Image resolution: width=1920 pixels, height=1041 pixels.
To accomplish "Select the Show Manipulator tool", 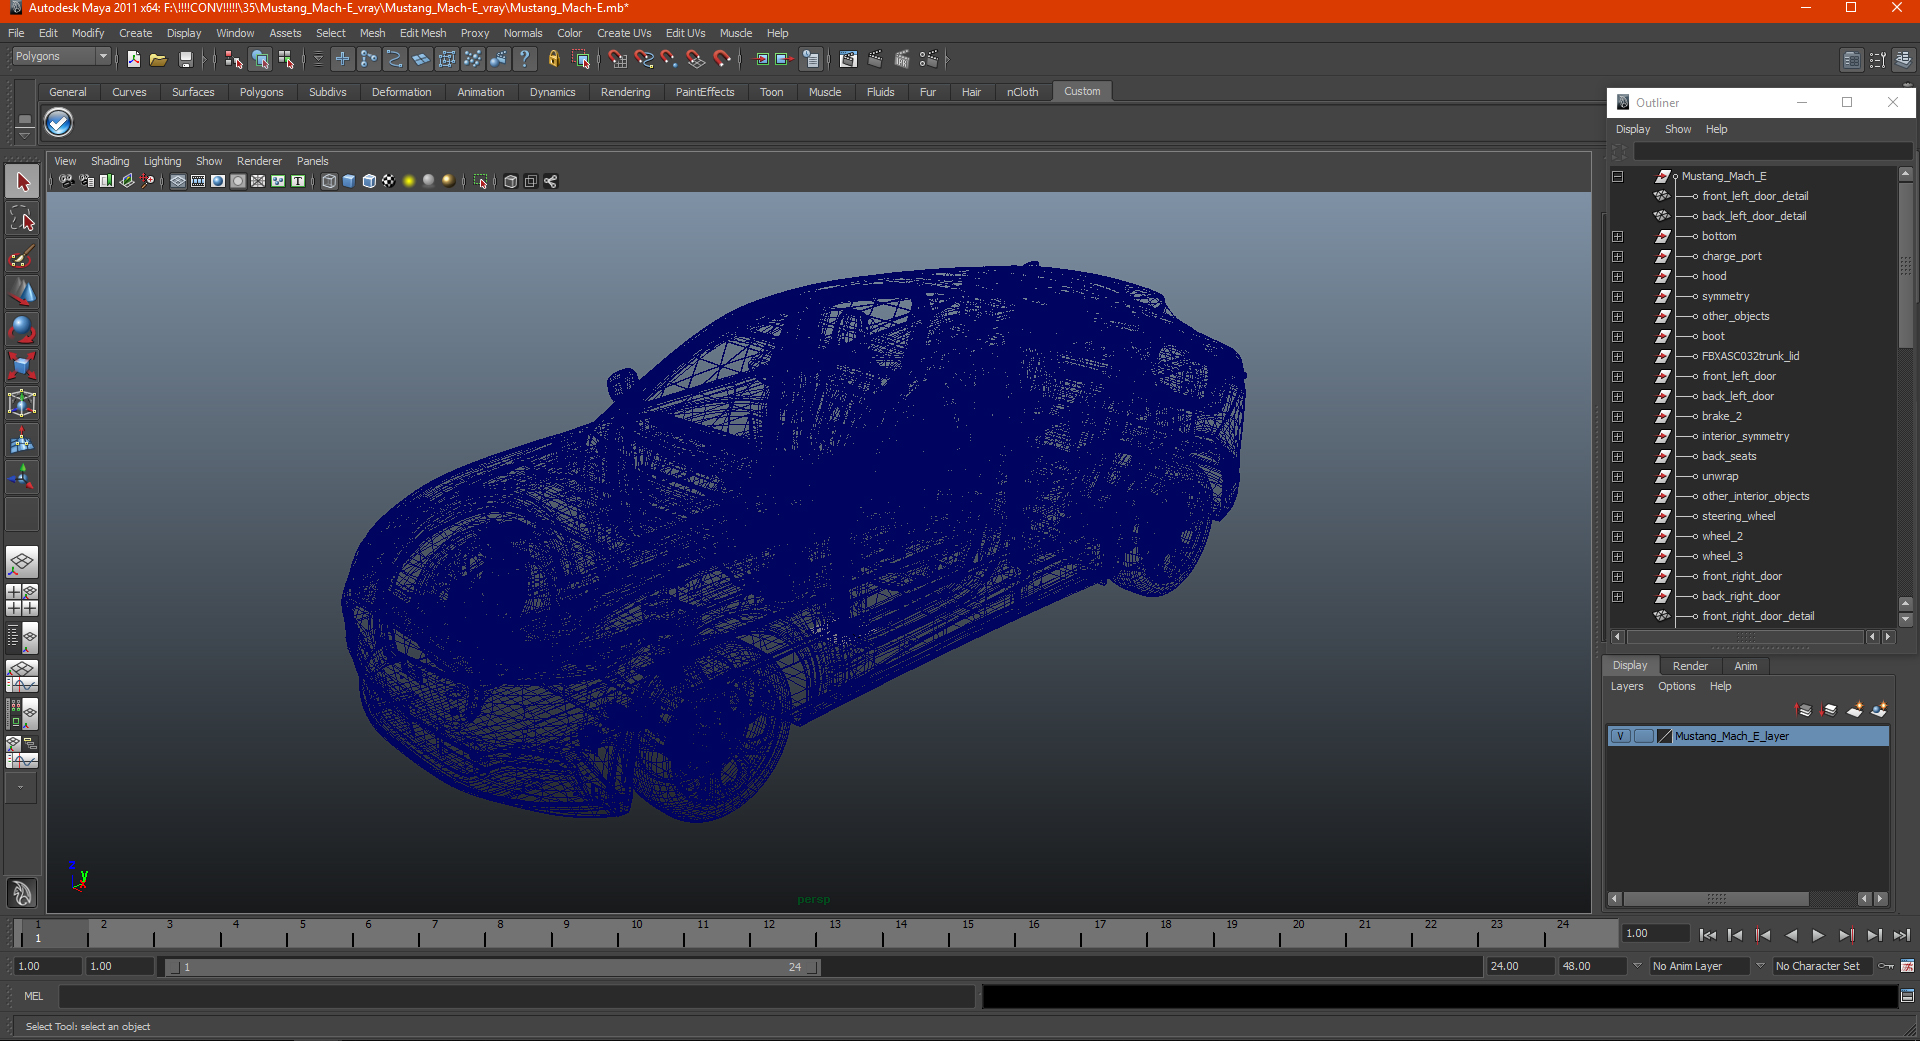I will pos(22,476).
